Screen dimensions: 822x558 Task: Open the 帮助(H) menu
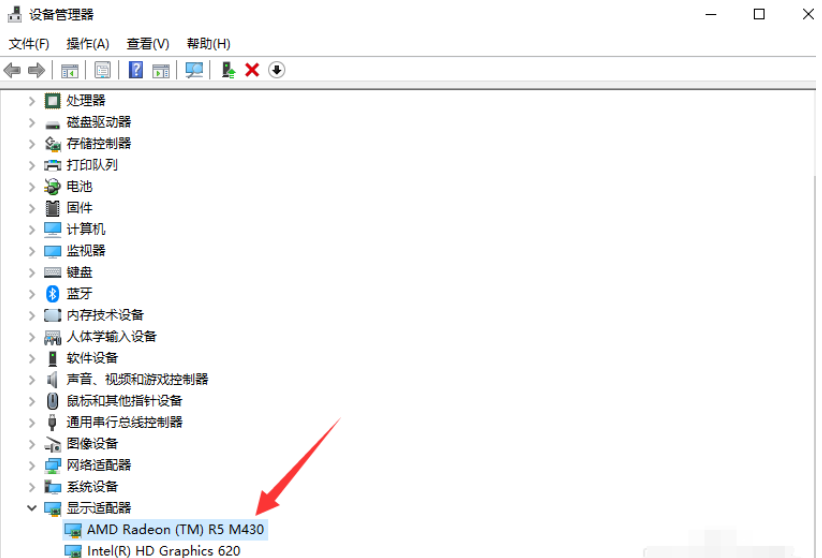coord(208,44)
